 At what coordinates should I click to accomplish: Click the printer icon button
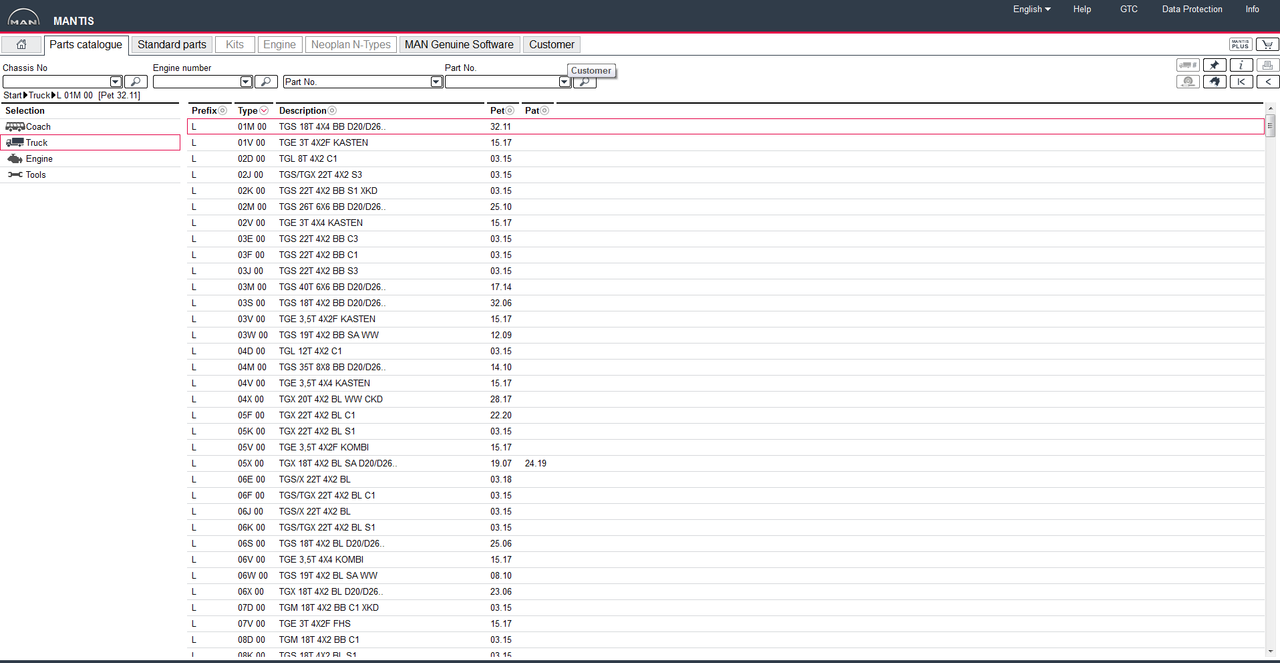click(x=1267, y=65)
